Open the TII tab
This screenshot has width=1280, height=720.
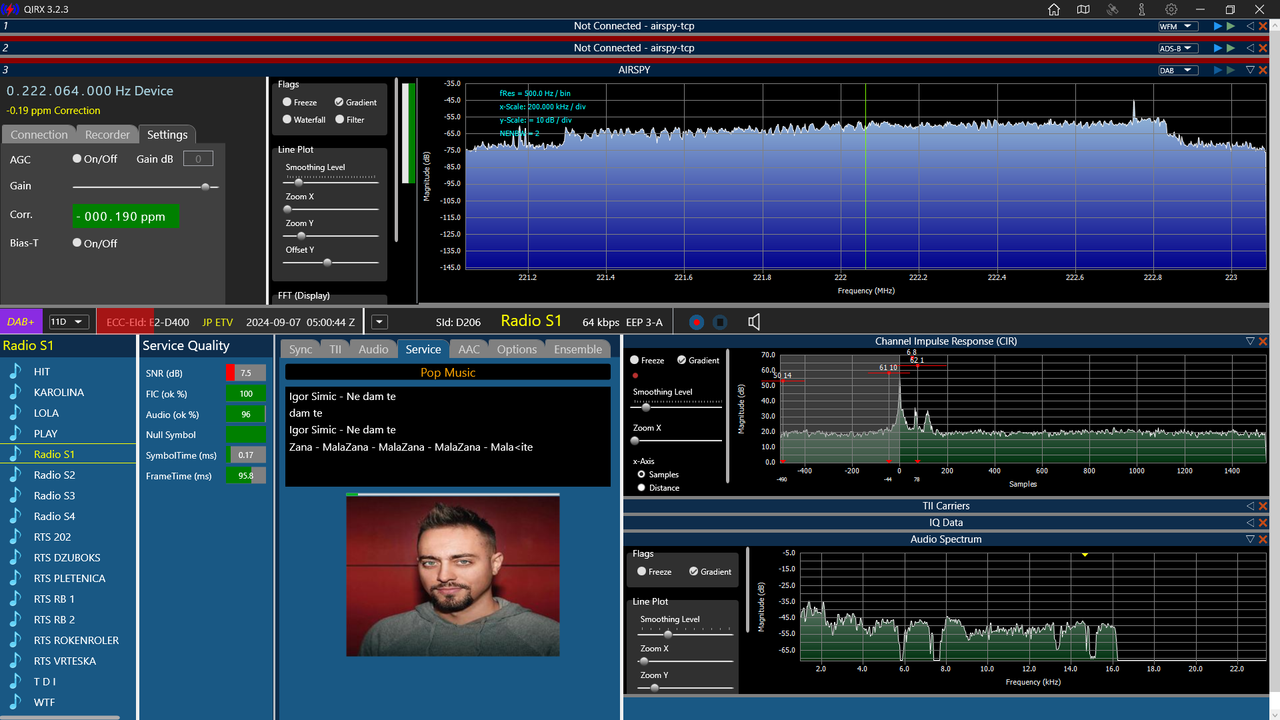click(x=335, y=349)
